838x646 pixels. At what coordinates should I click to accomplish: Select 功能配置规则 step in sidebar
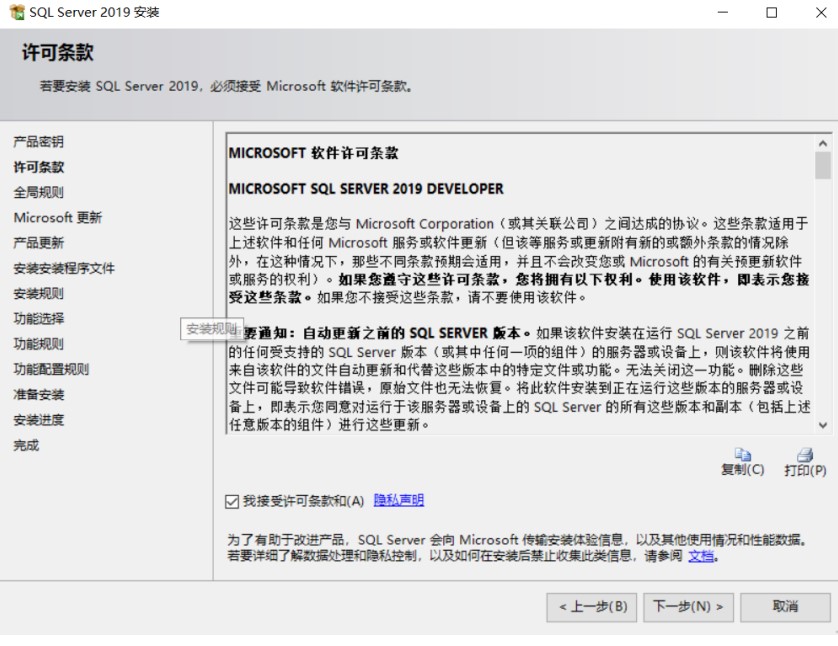click(x=51, y=369)
